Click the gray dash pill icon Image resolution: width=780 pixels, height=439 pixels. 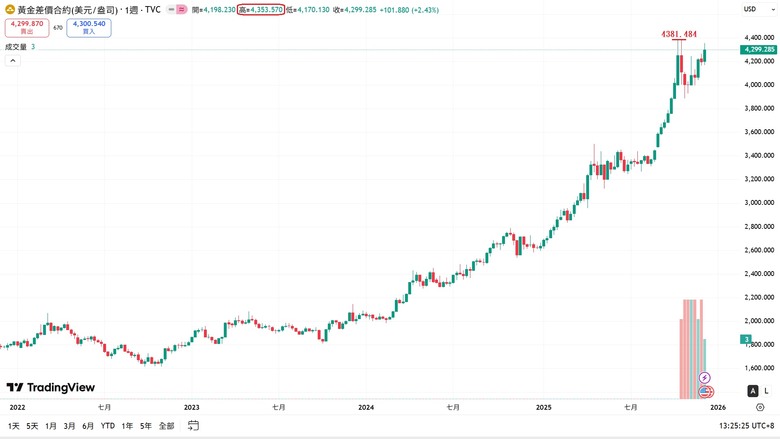171,9
